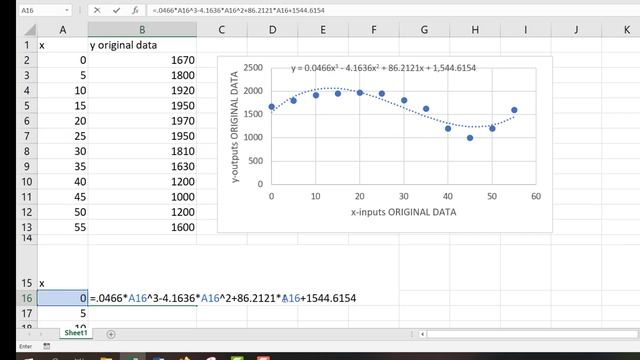
Task: Select row 17 header
Action: point(27,313)
